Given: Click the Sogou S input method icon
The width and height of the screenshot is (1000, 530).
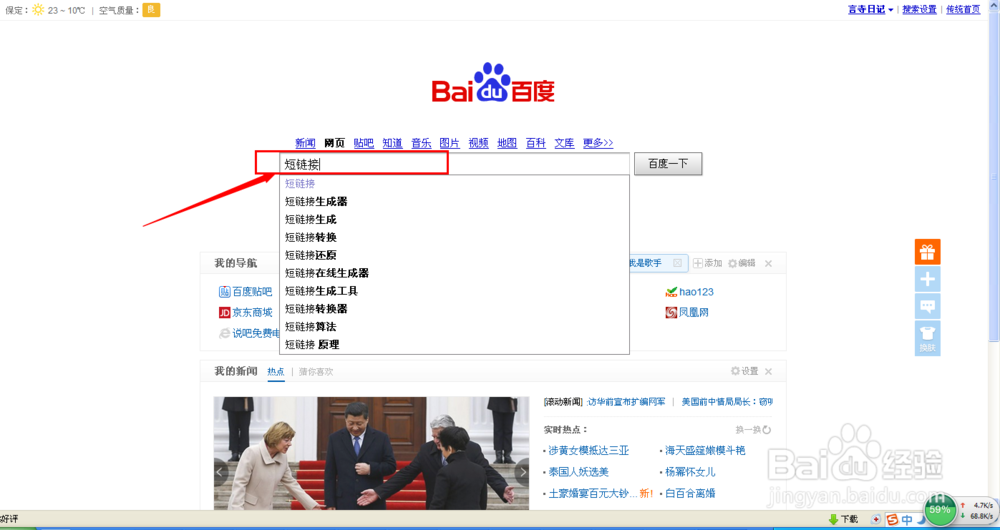Looking at the screenshot, I should tap(892, 520).
